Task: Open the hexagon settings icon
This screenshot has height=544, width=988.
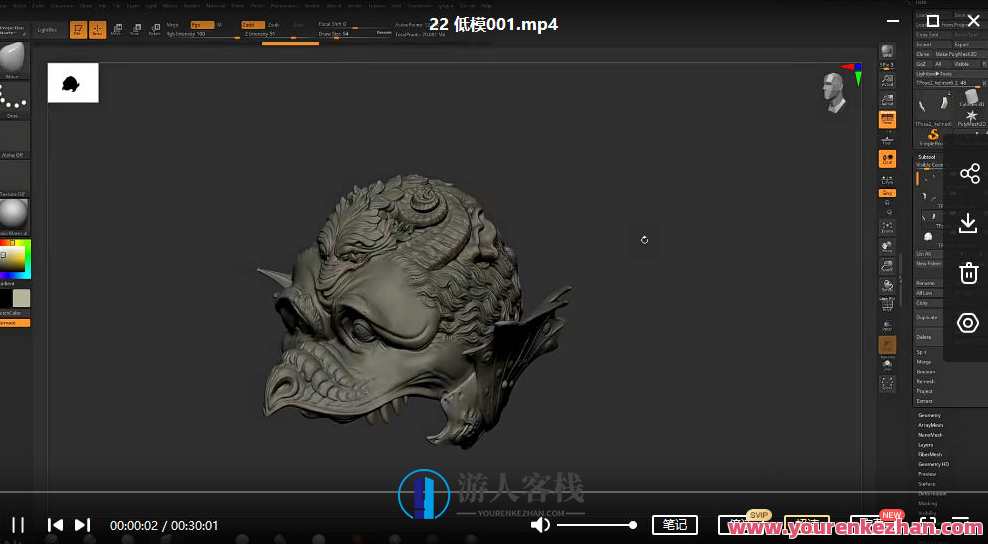Action: [968, 323]
